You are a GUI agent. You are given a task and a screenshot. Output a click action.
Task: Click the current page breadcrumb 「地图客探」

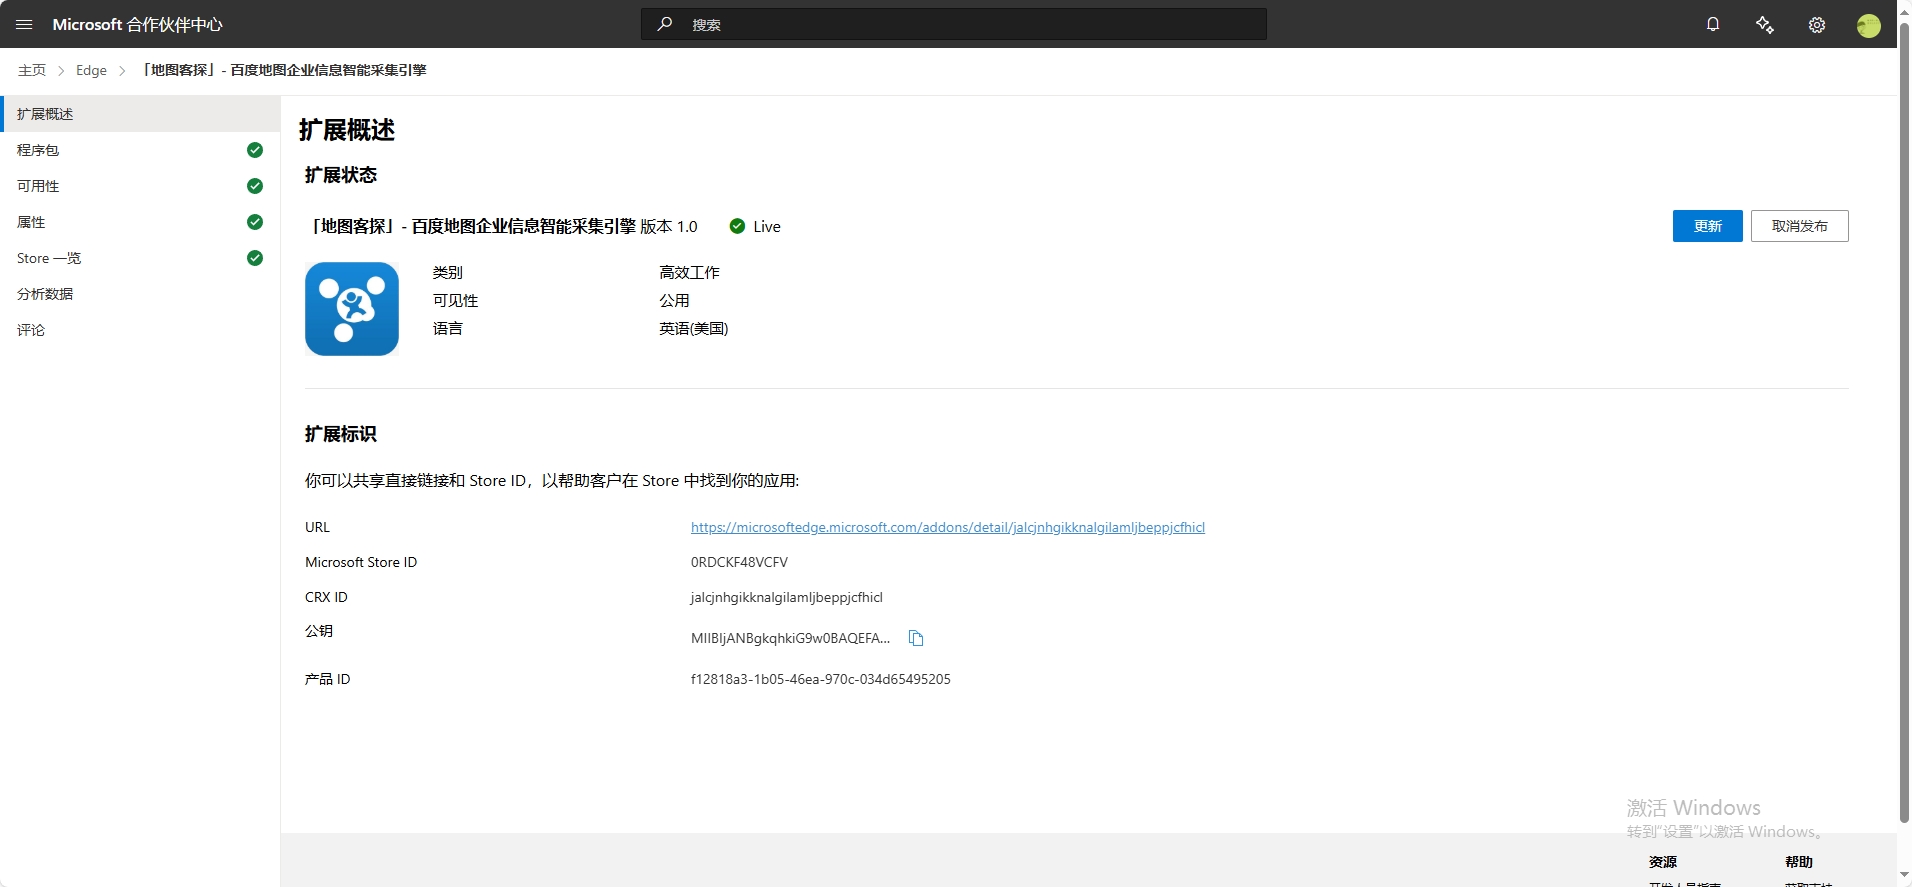click(x=284, y=70)
